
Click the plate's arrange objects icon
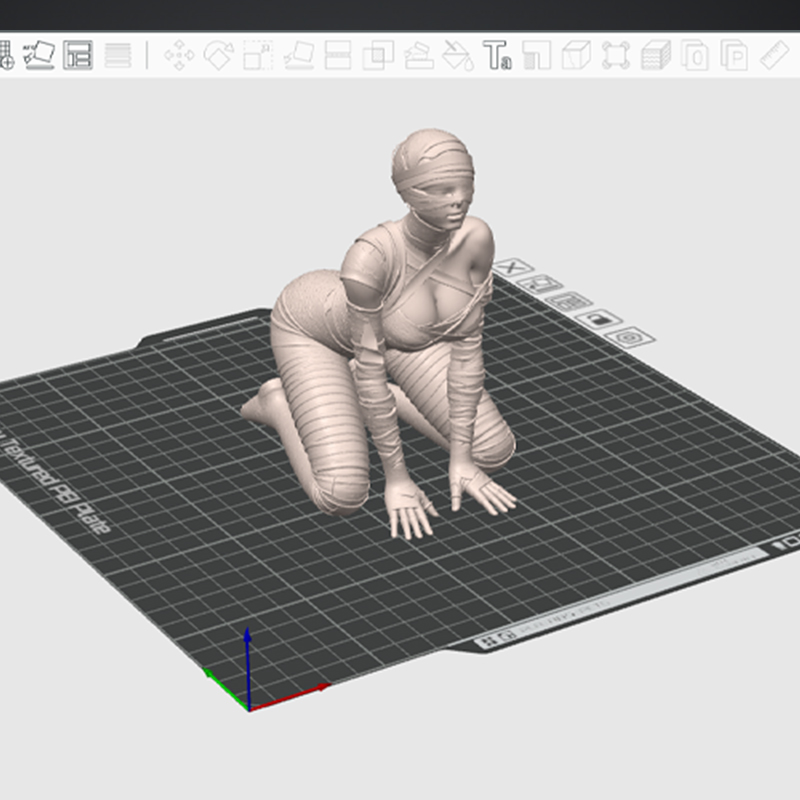[569, 302]
